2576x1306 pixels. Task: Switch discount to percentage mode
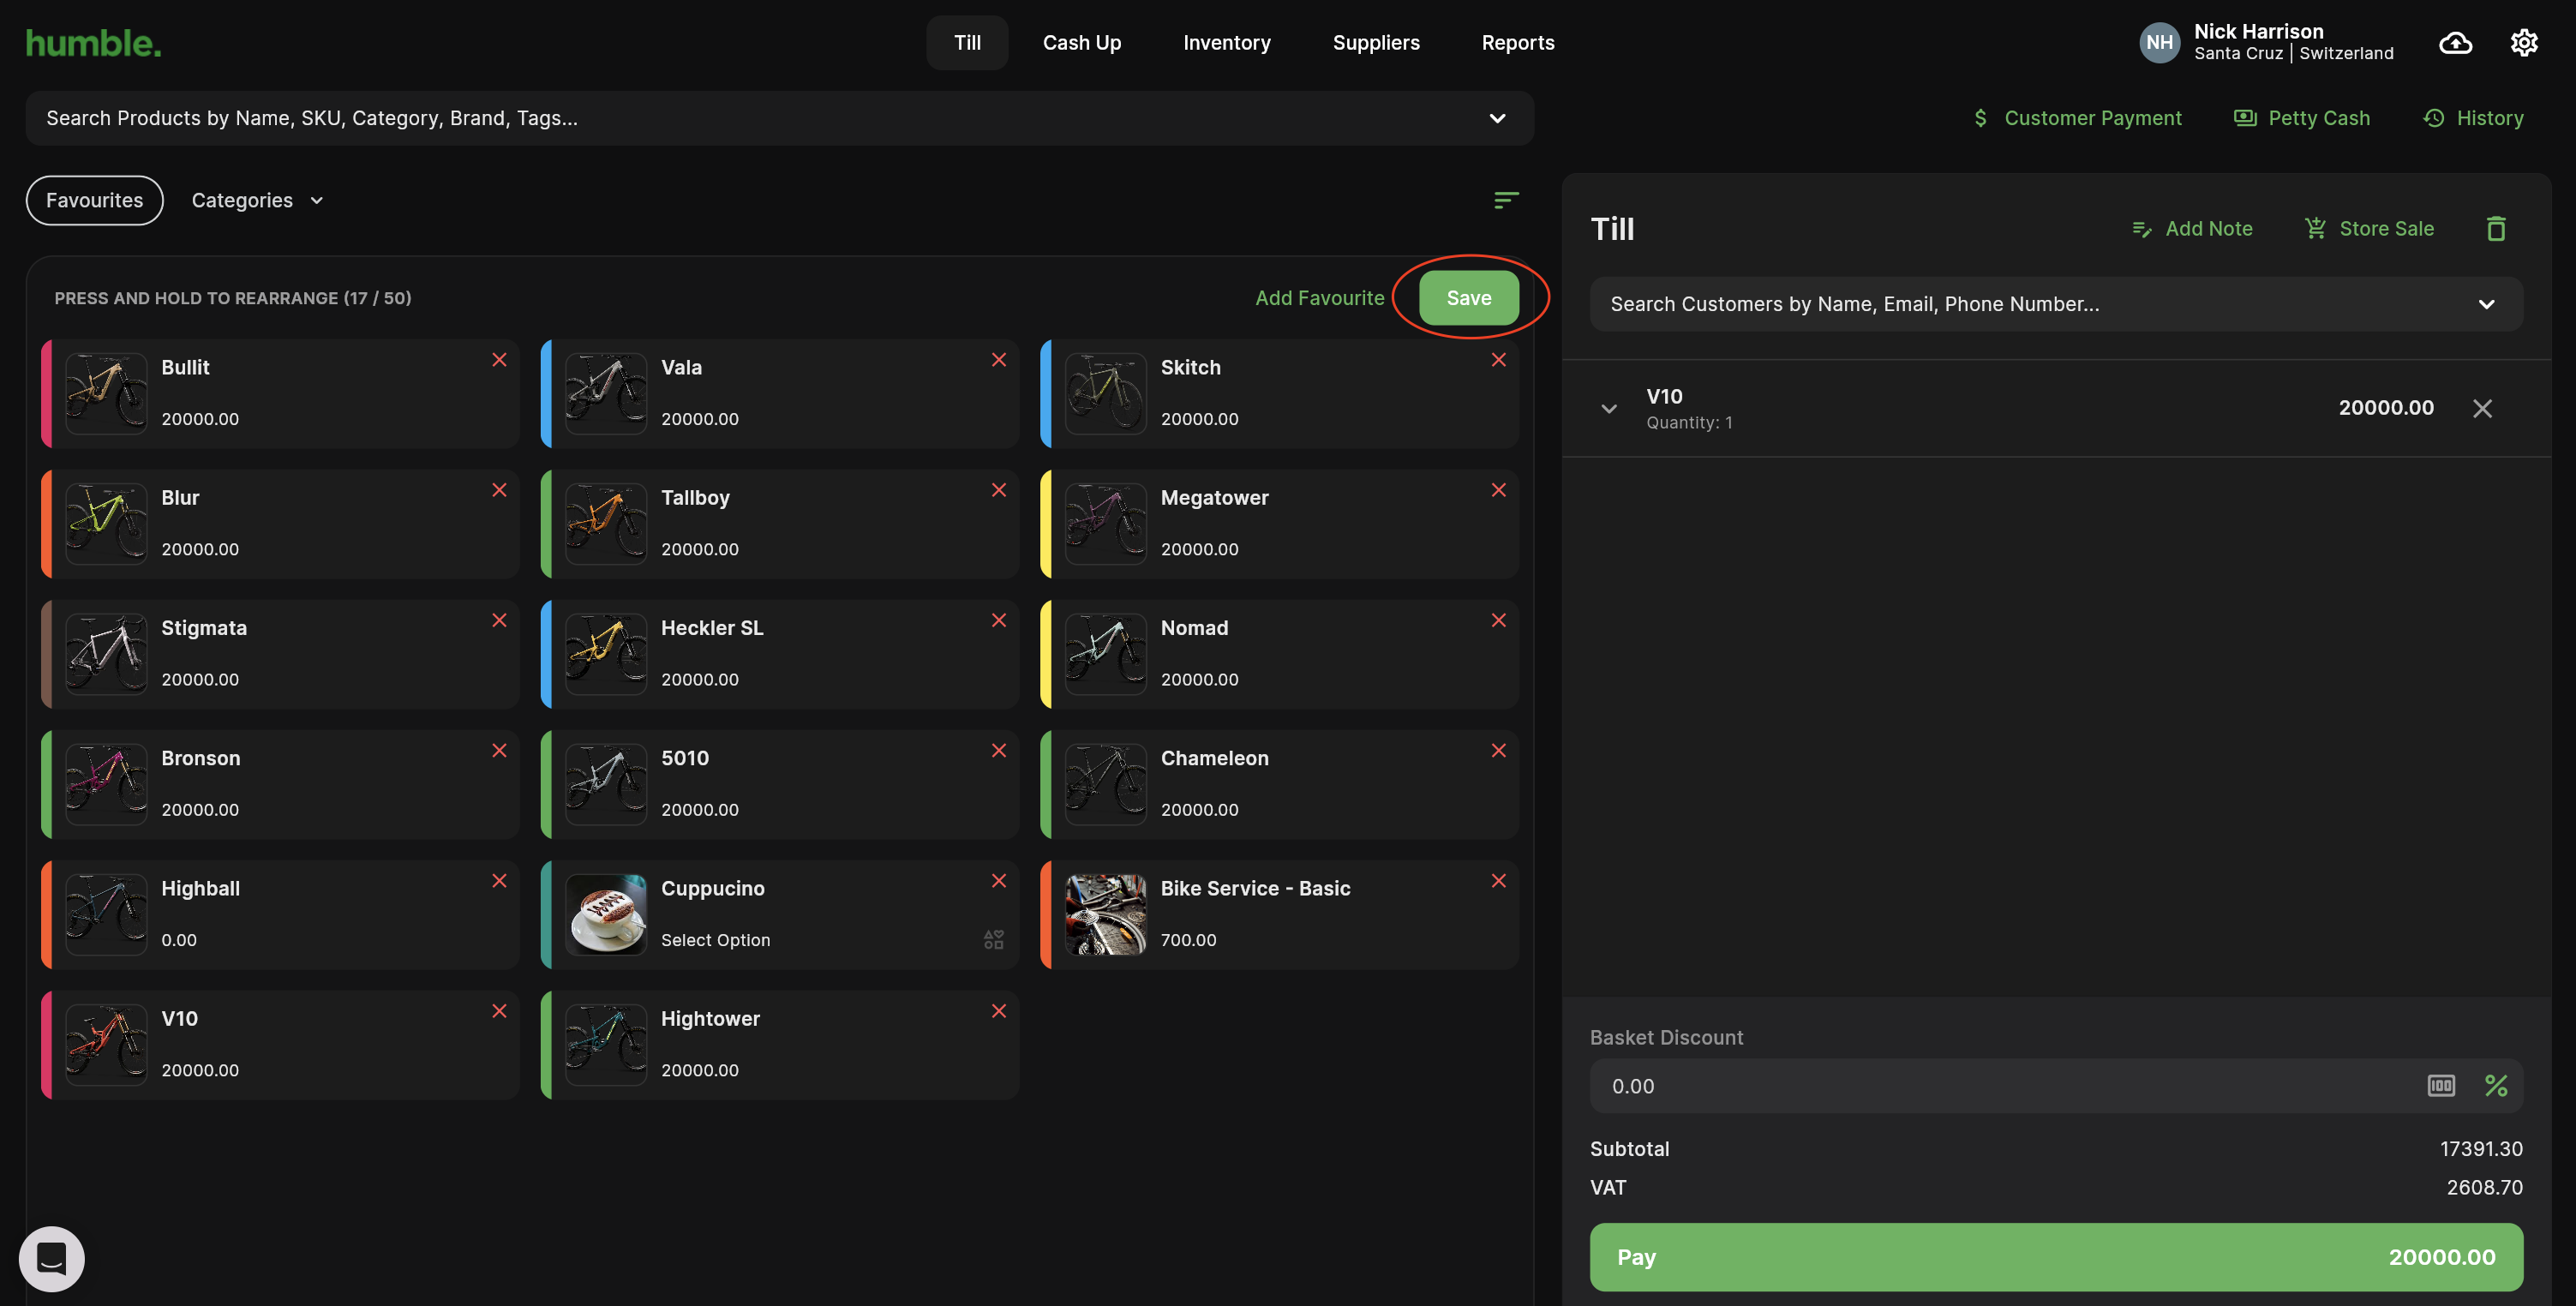(2496, 1085)
